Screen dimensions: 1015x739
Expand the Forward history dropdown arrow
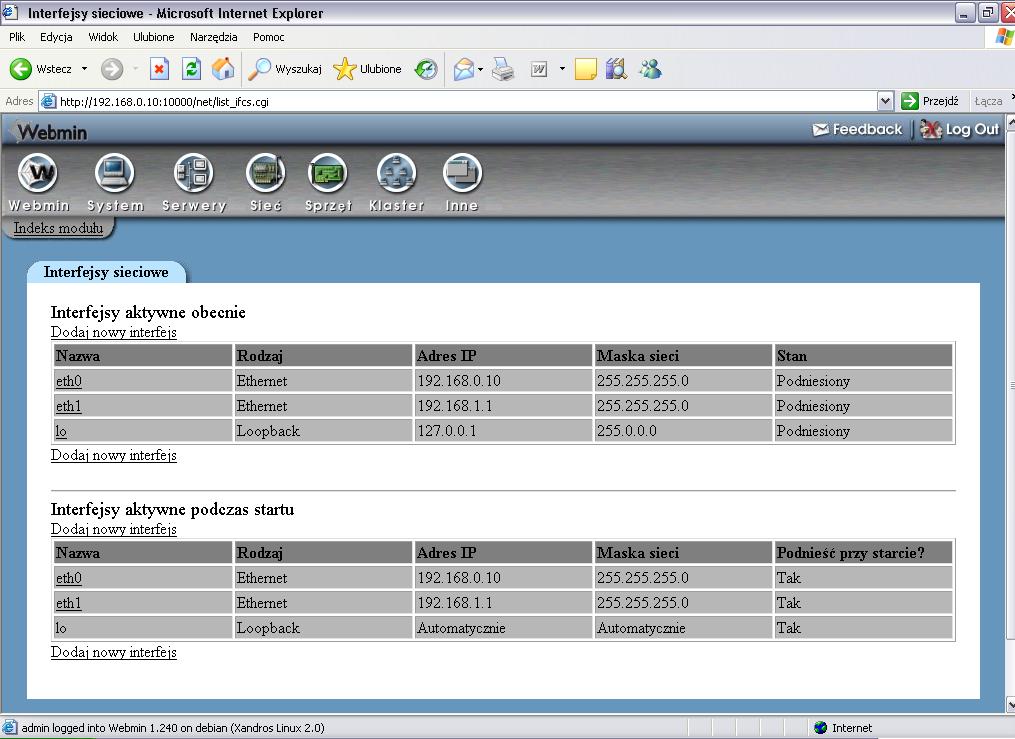point(135,69)
